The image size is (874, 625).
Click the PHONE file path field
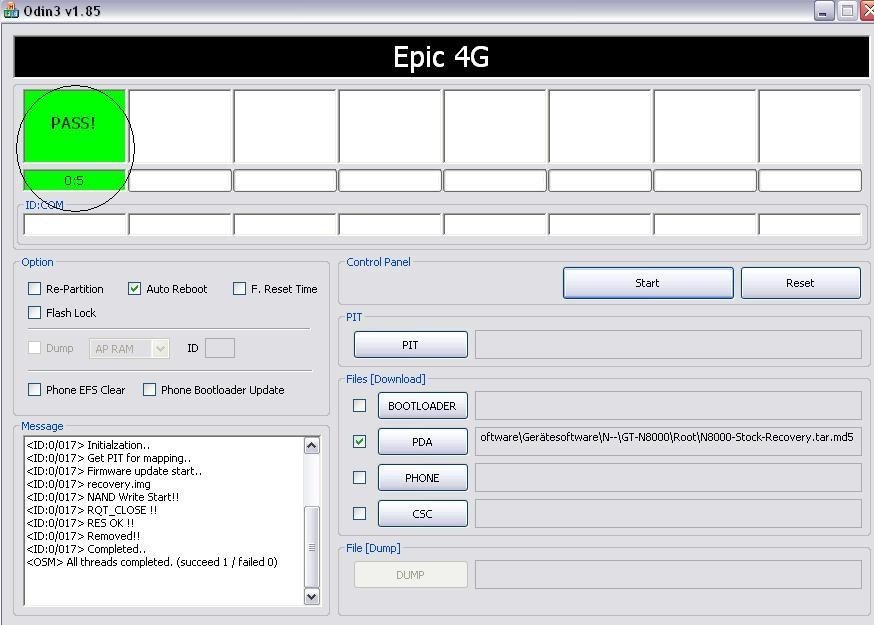(668, 478)
